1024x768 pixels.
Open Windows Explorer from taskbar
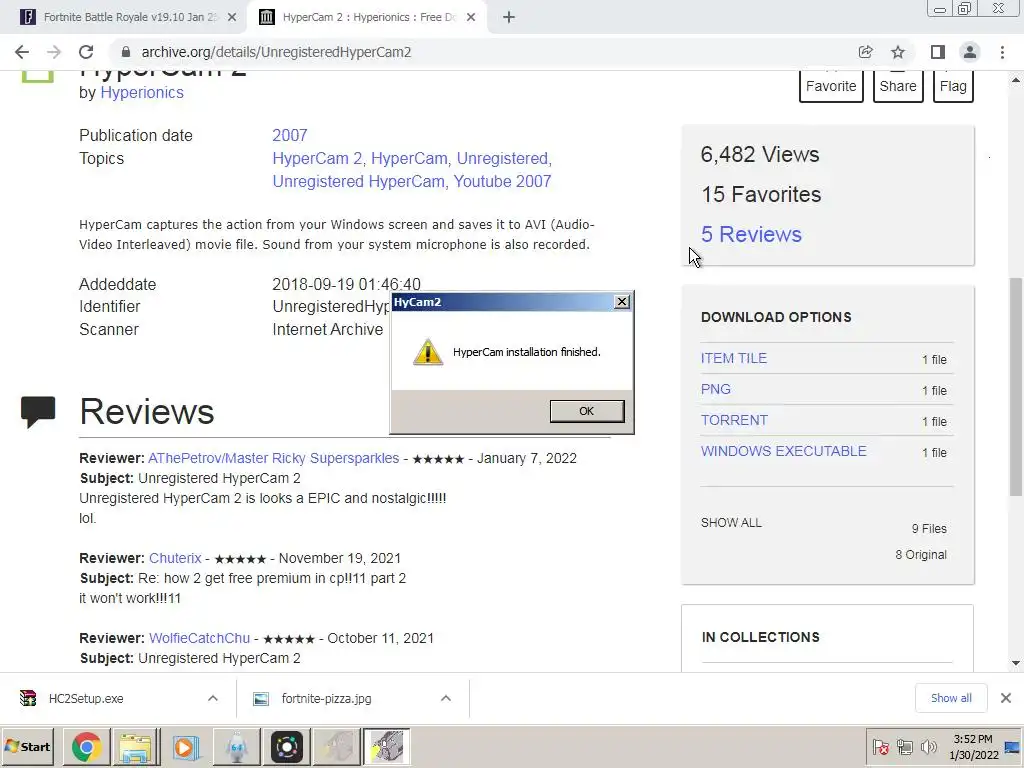136,746
